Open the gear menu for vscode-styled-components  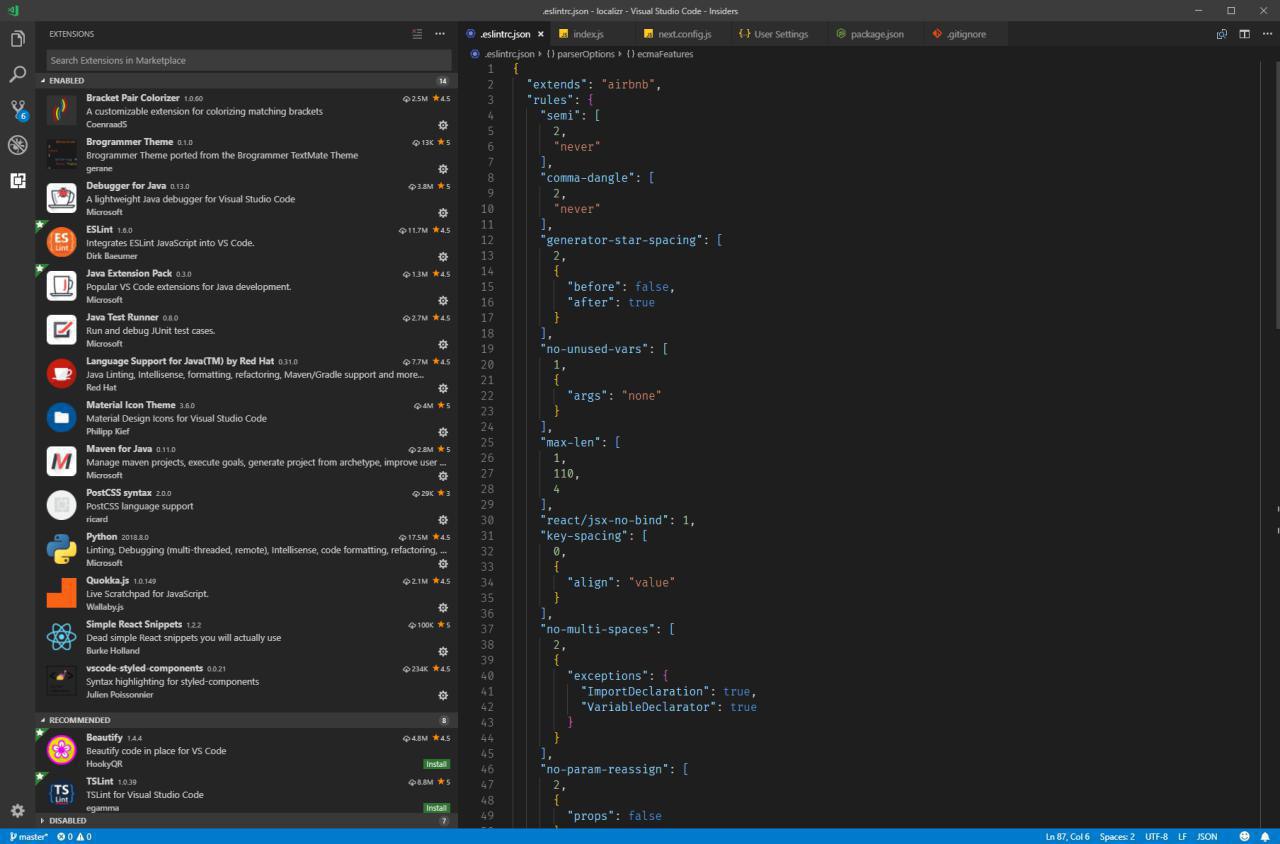point(443,695)
